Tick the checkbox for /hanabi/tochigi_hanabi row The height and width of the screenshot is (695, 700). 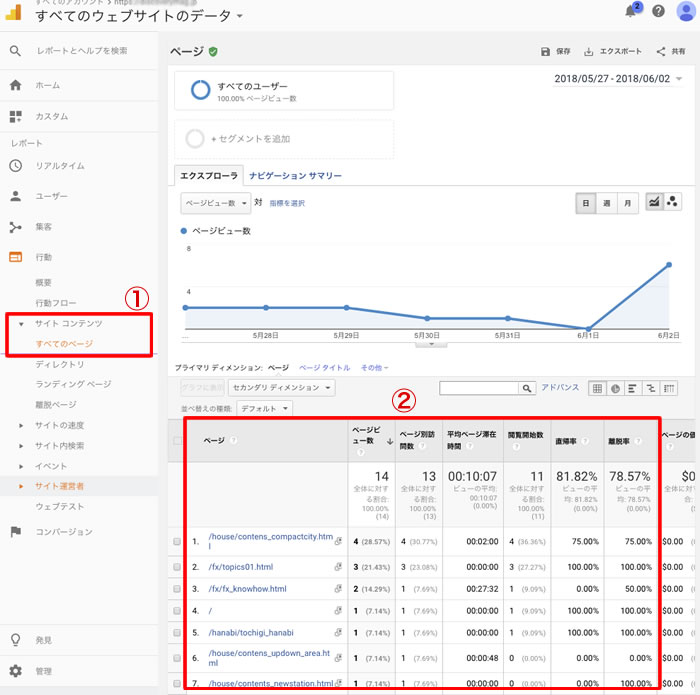(x=177, y=633)
